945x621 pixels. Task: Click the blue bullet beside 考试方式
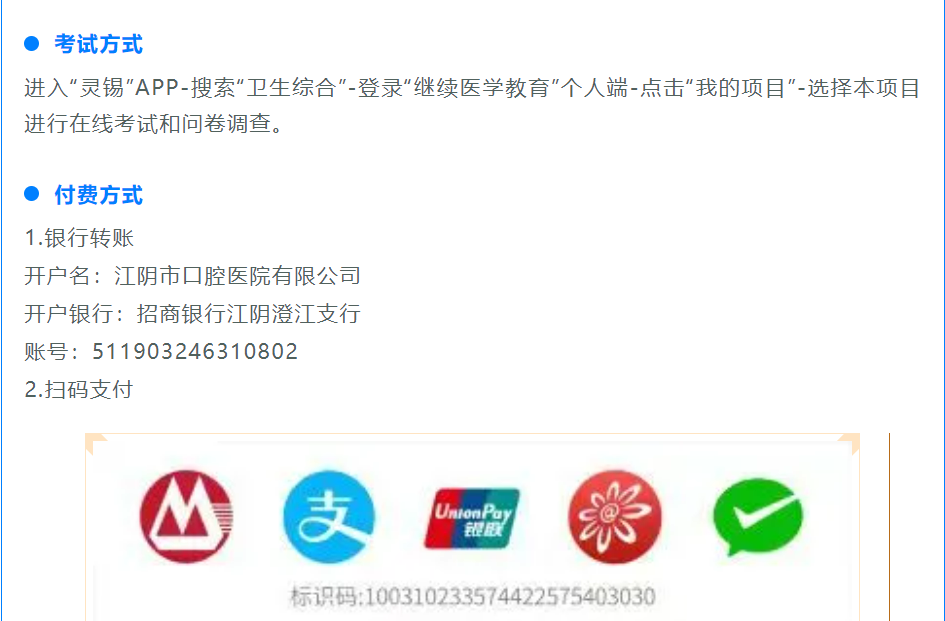[x=31, y=43]
